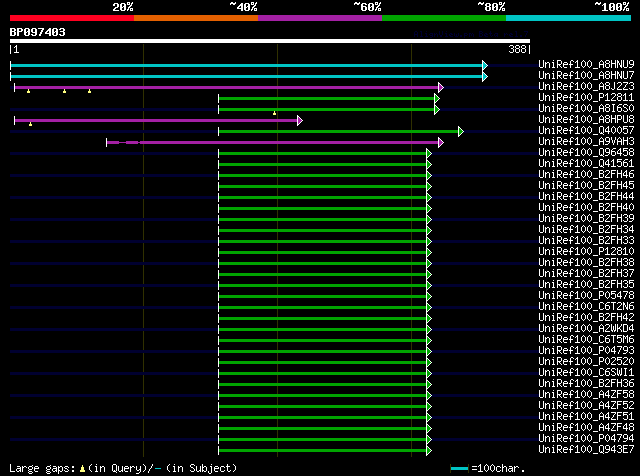Select UniRef100_C6T5M6 label
Viewport: 640px width, 476px height.
[586, 340]
